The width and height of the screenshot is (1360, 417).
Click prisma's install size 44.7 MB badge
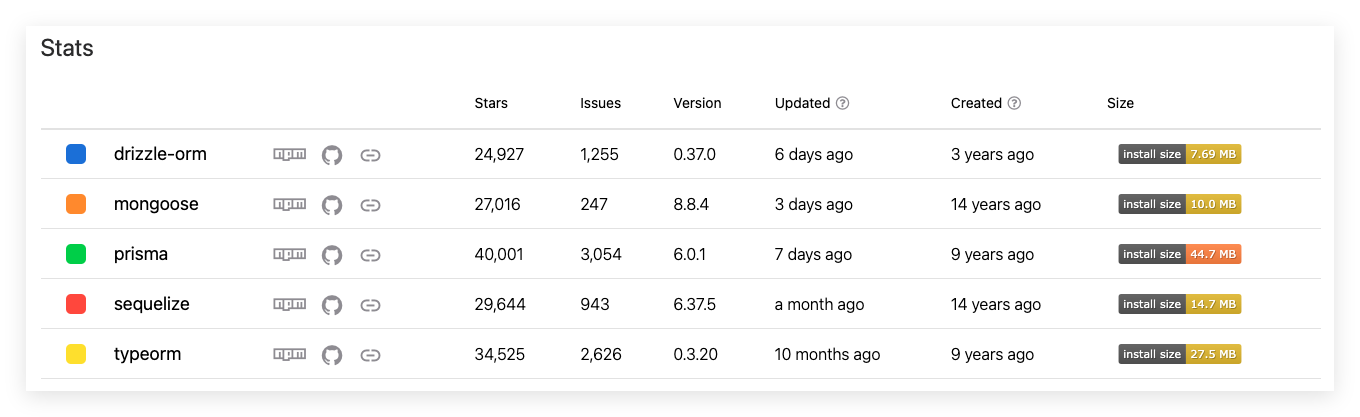tap(1180, 254)
